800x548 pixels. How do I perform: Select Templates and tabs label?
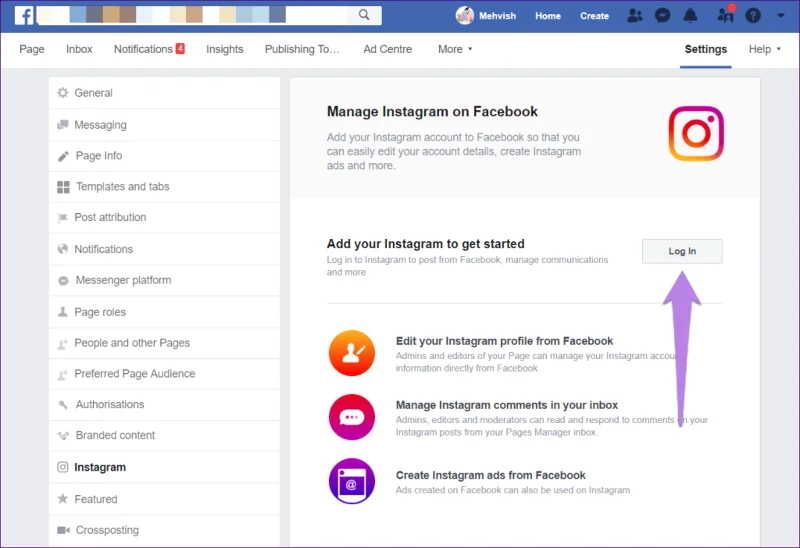(122, 186)
